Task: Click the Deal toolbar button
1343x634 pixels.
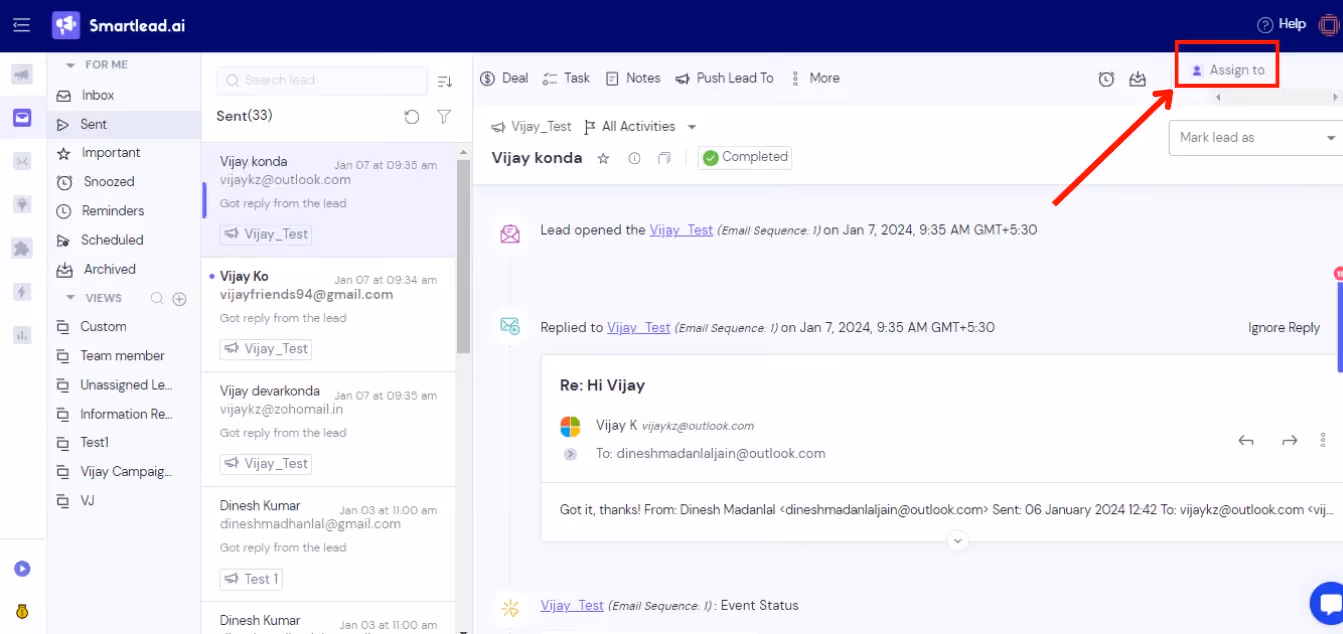Action: click(x=504, y=78)
